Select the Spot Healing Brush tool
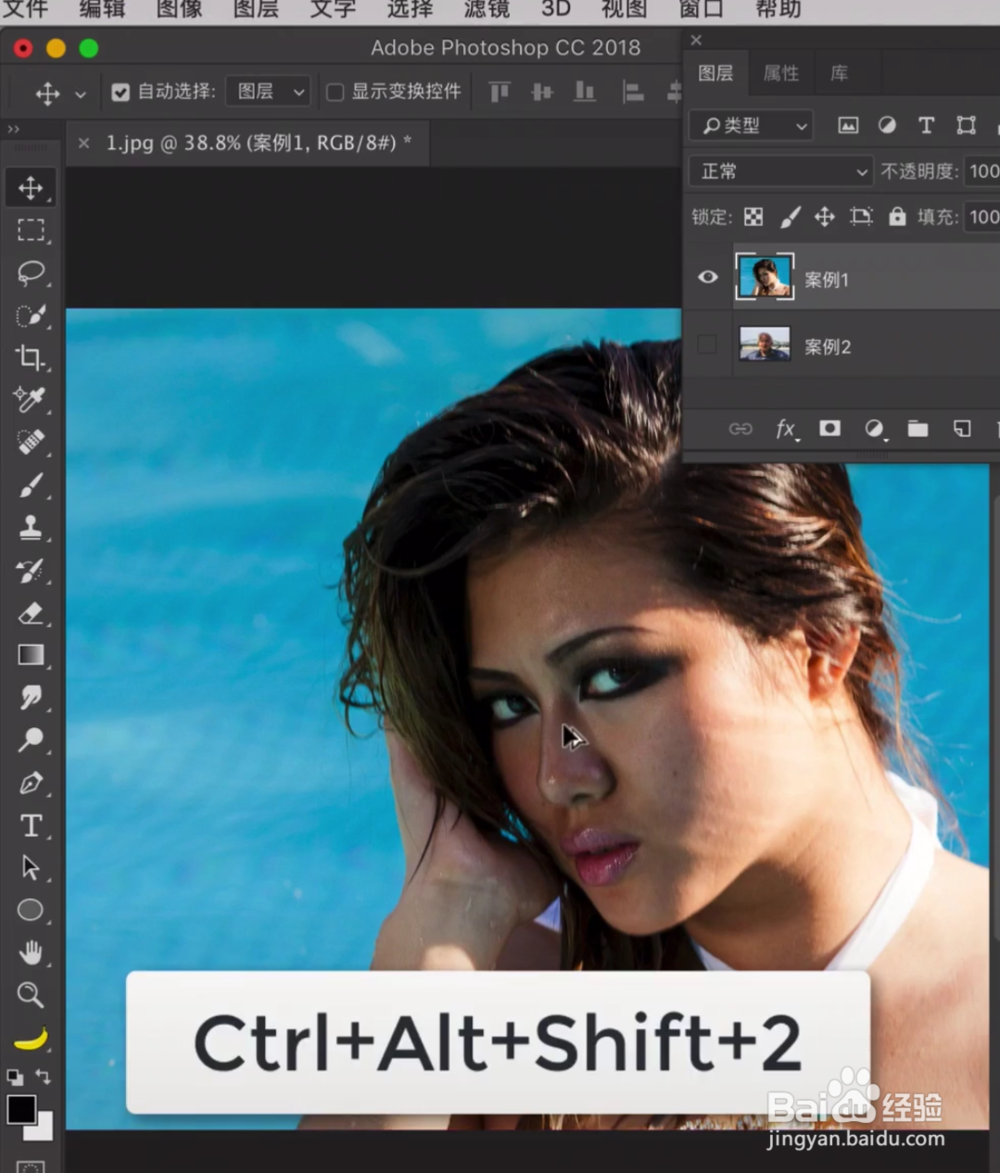This screenshot has width=1000, height=1173. pyautogui.click(x=31, y=441)
